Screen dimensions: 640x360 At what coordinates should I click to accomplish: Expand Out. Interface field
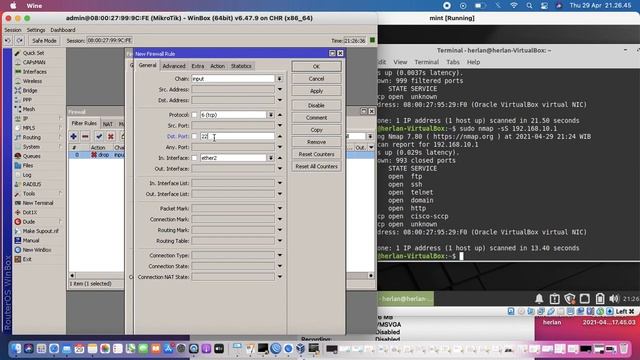tap(280, 169)
